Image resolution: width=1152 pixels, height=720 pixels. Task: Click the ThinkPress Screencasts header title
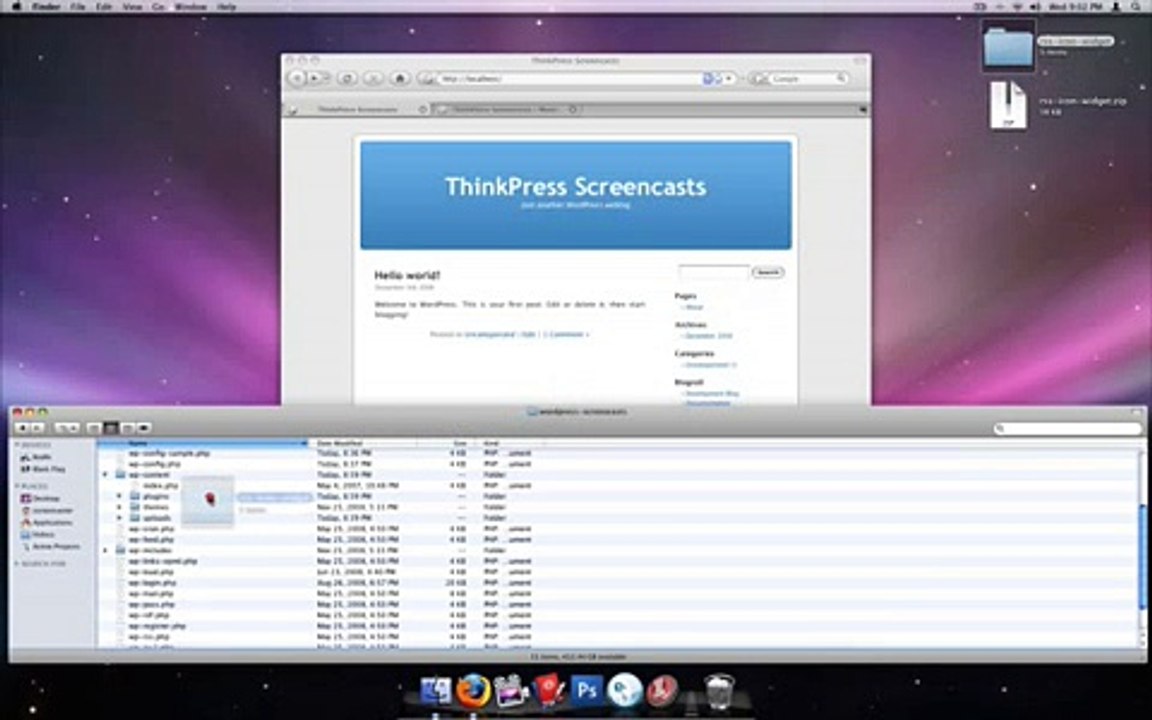point(575,186)
